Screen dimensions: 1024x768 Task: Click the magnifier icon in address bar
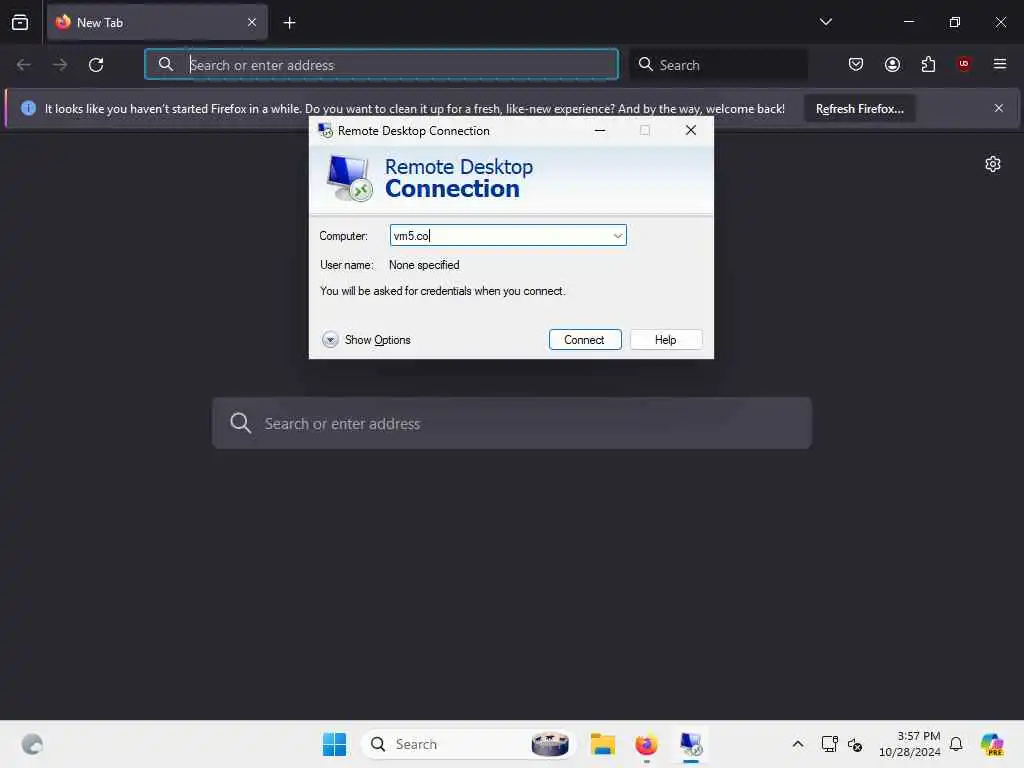click(166, 64)
